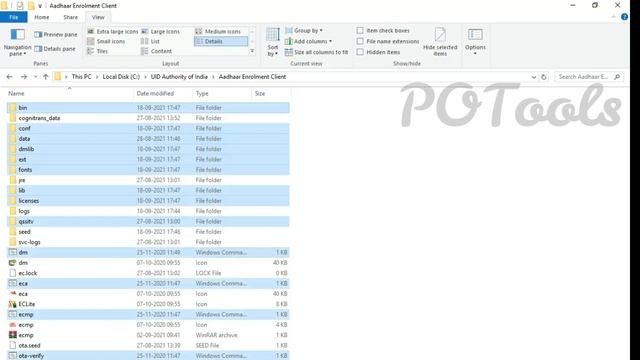640x360 pixels.
Task: Select the svc-logs folder
Action: (x=148, y=242)
